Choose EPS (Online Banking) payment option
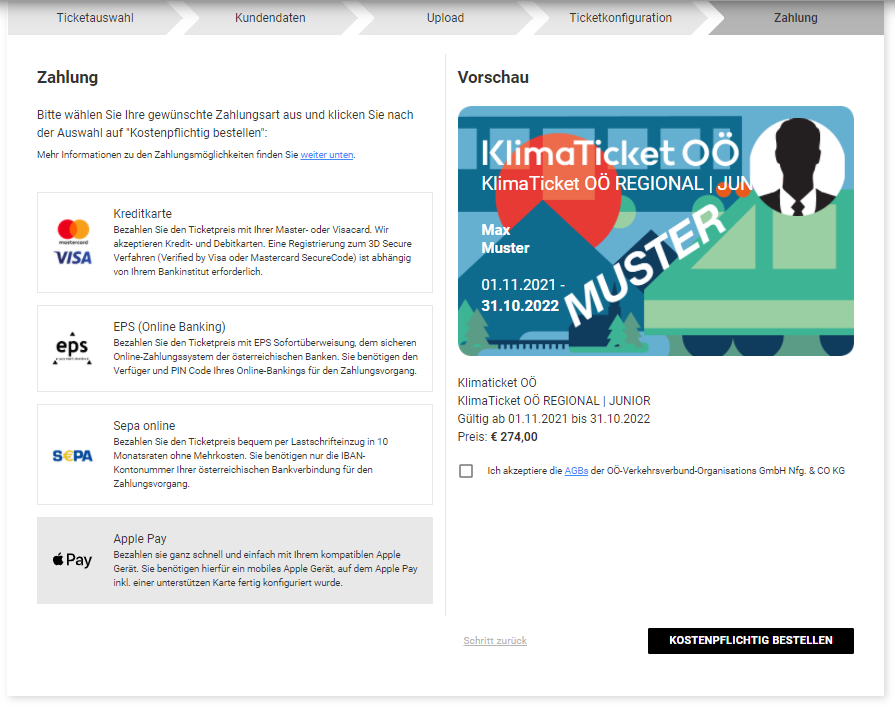The height and width of the screenshot is (708, 895). pyautogui.click(x=235, y=348)
